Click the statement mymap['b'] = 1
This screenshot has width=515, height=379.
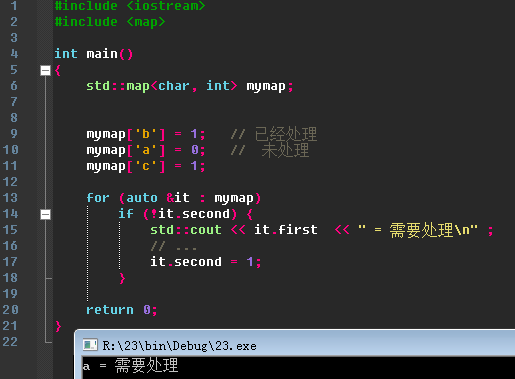[x=146, y=134]
